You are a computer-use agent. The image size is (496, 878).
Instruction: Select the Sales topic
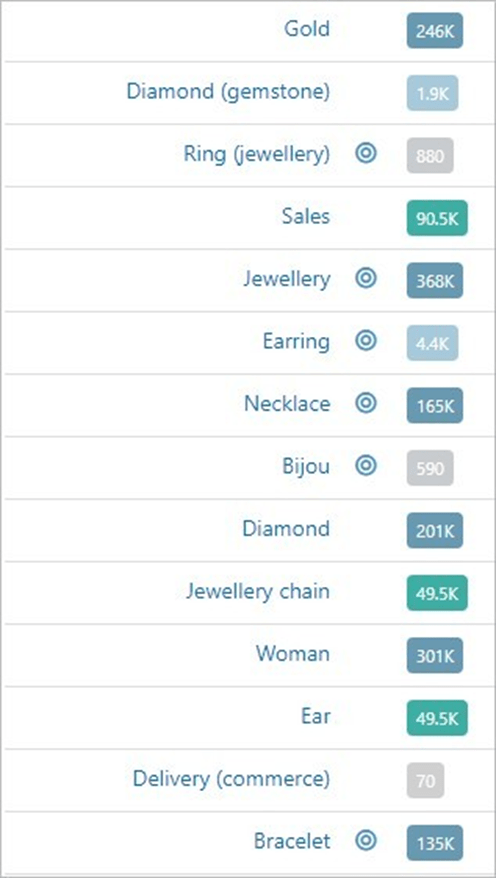306,216
